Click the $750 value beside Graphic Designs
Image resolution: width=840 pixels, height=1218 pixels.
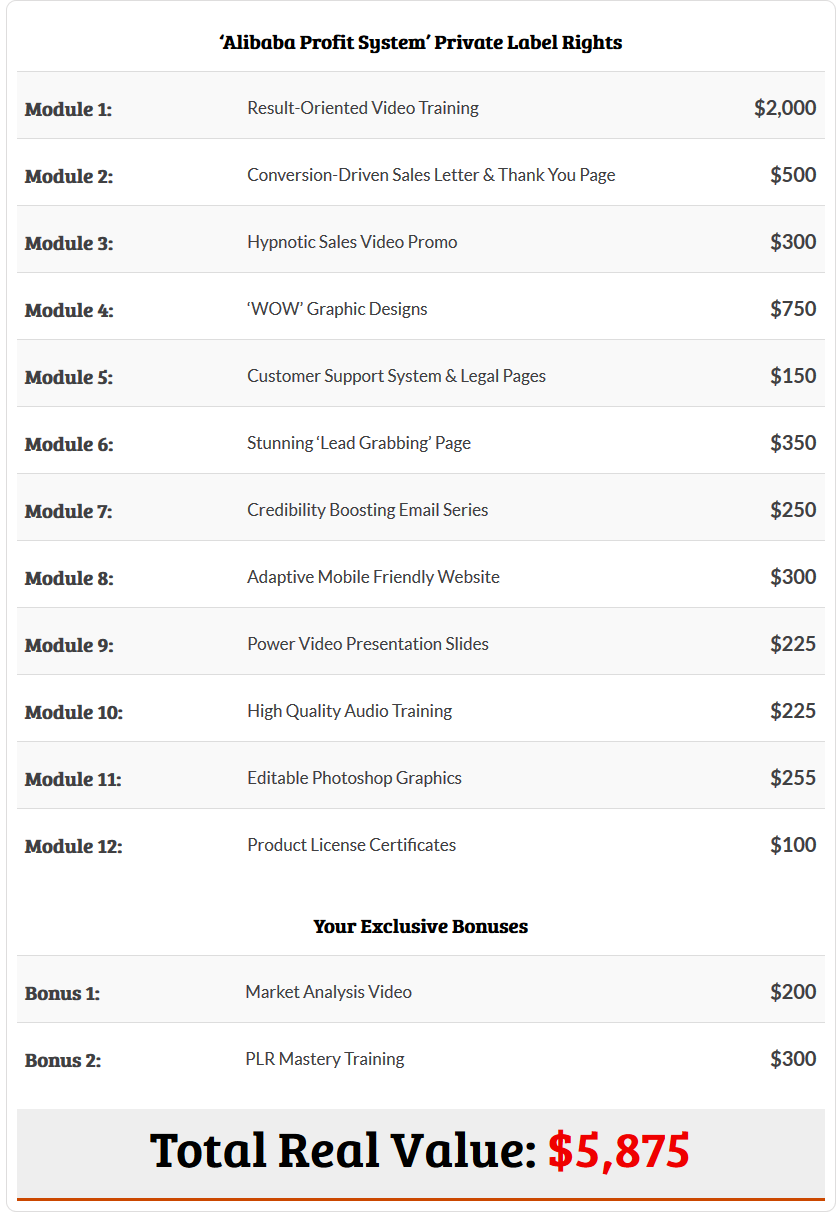click(793, 309)
